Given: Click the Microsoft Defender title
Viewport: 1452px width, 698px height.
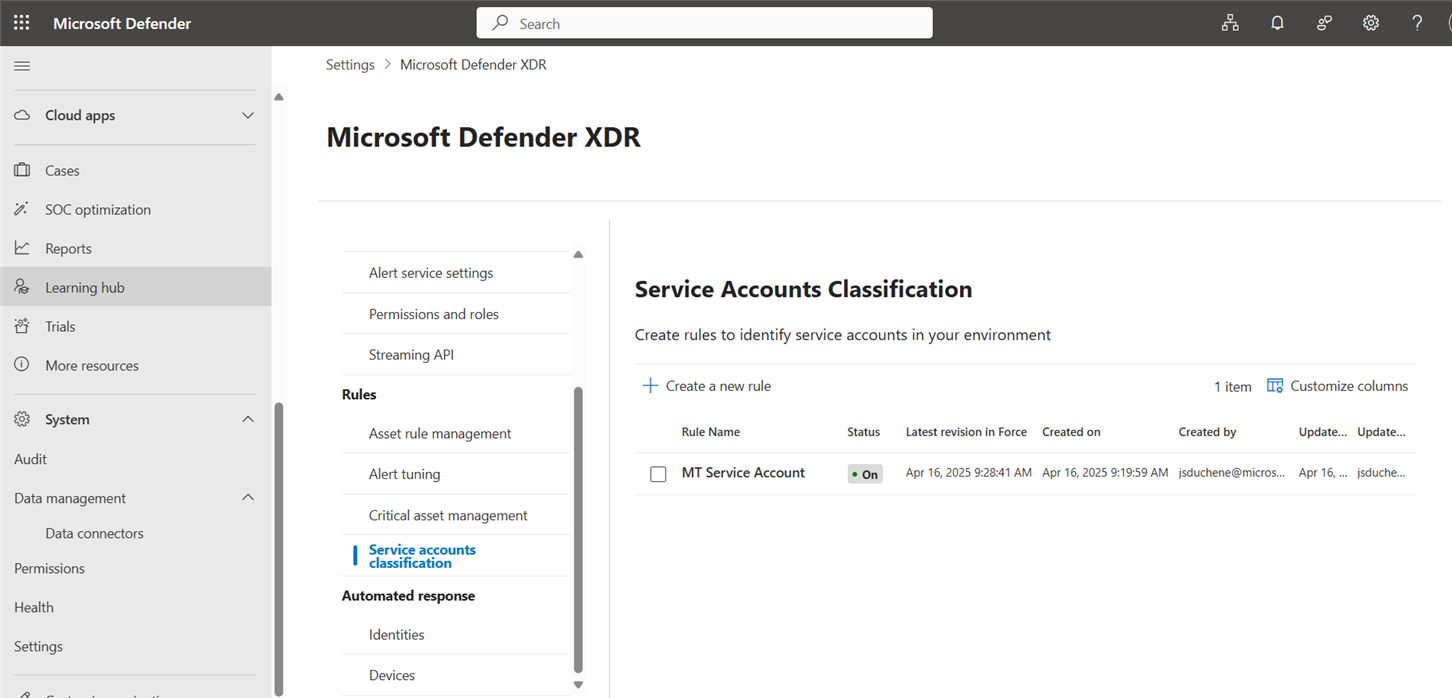Looking at the screenshot, I should pyautogui.click(x=122, y=23).
